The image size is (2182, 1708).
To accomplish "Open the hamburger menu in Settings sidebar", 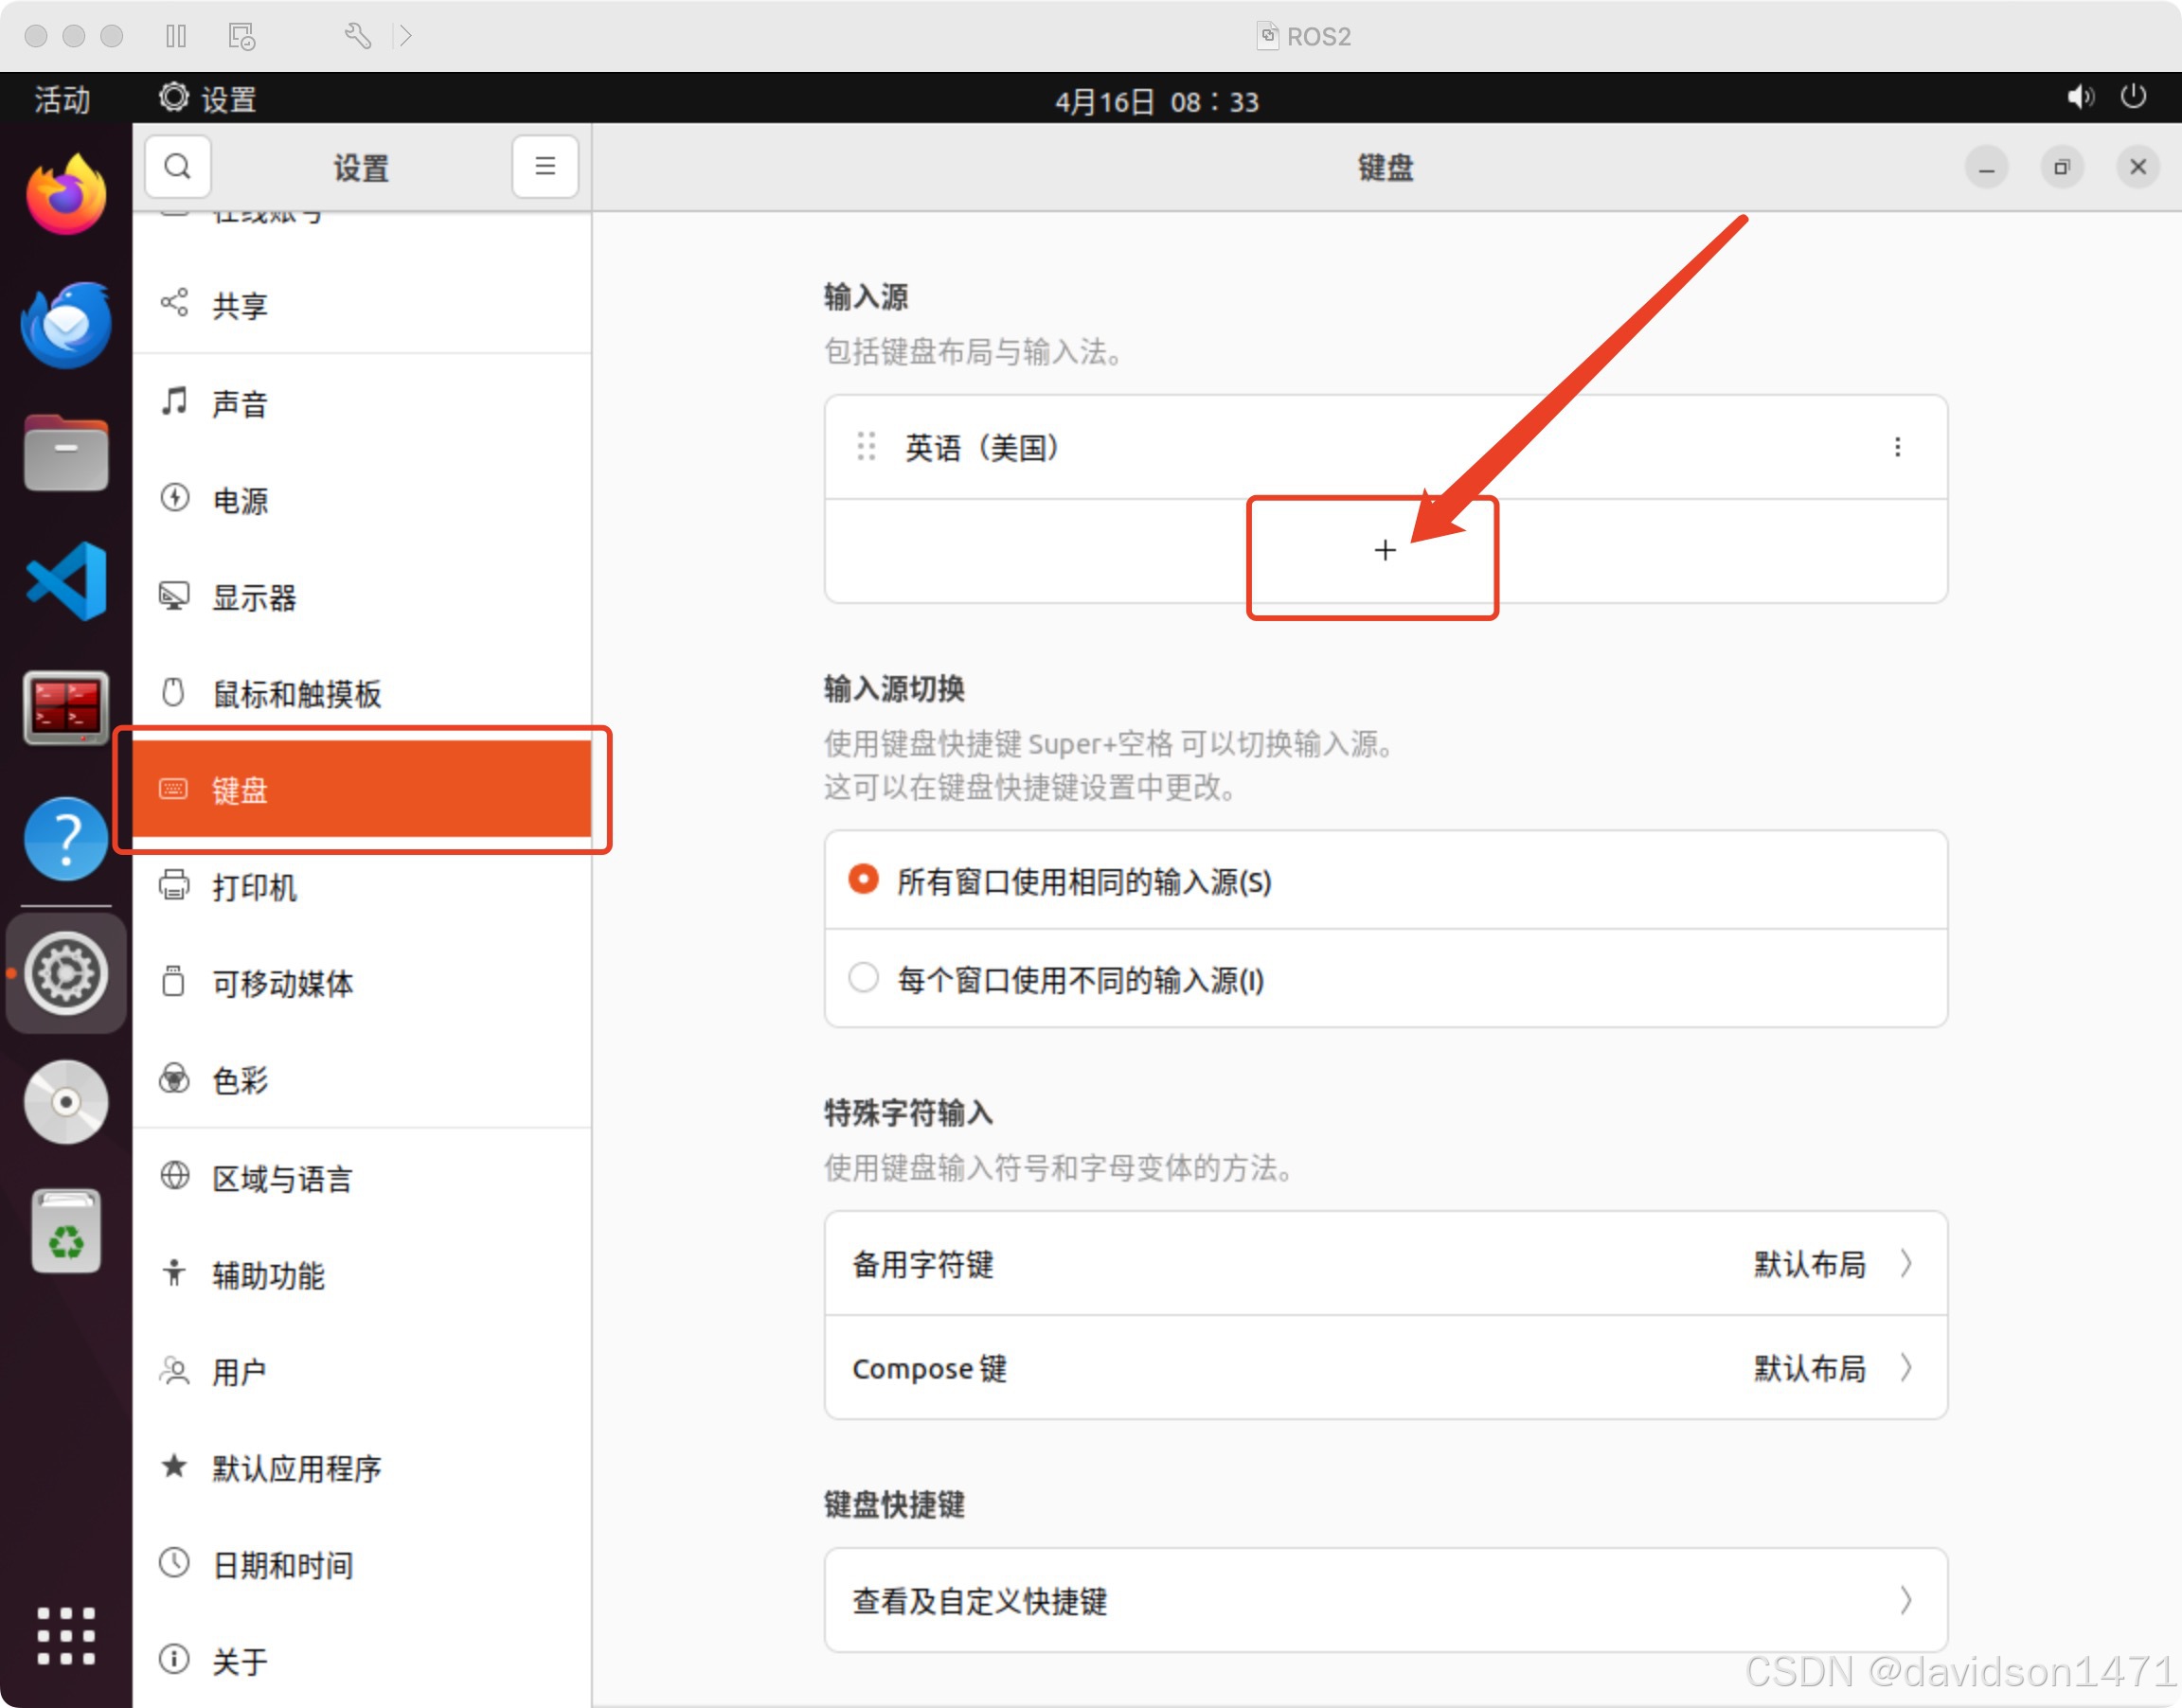I will click(545, 167).
